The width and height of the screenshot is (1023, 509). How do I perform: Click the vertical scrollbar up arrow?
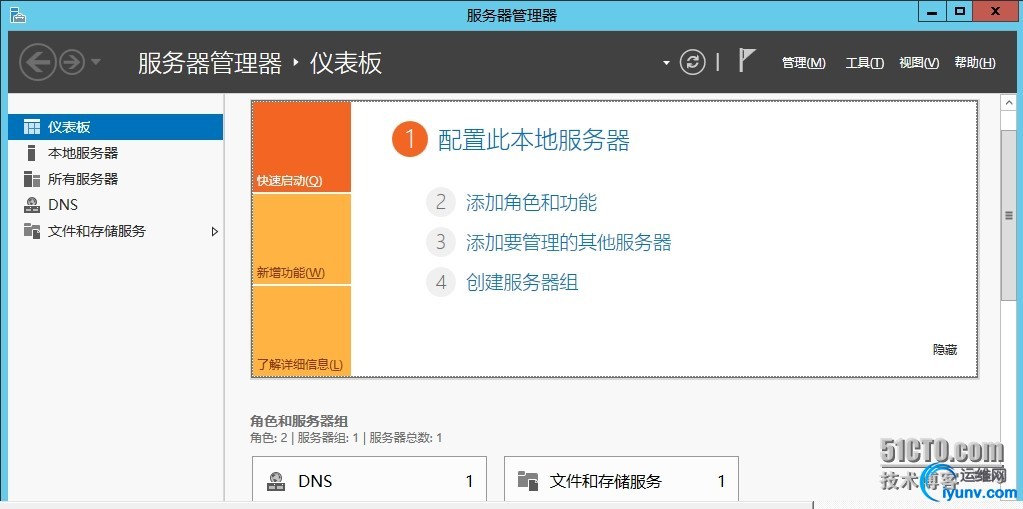(x=1009, y=103)
